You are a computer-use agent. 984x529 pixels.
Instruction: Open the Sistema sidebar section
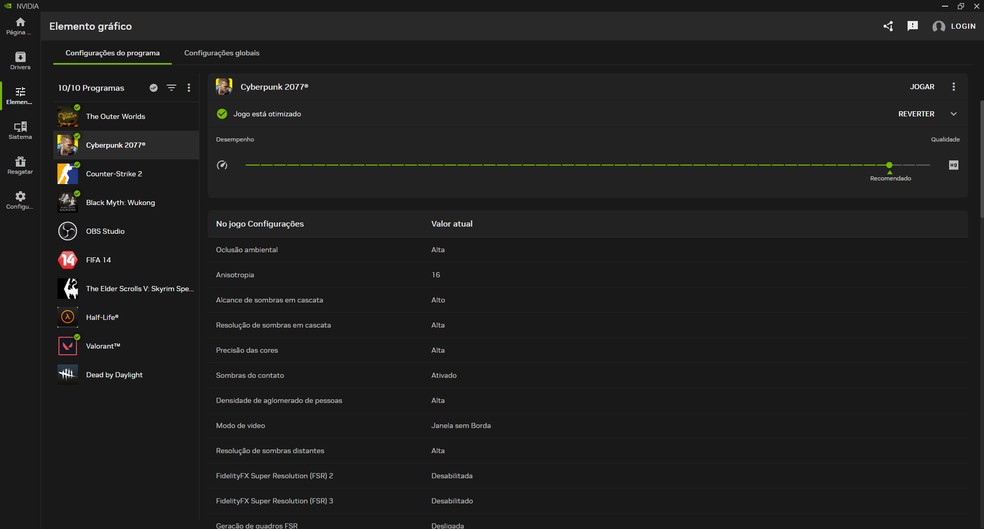click(x=20, y=131)
